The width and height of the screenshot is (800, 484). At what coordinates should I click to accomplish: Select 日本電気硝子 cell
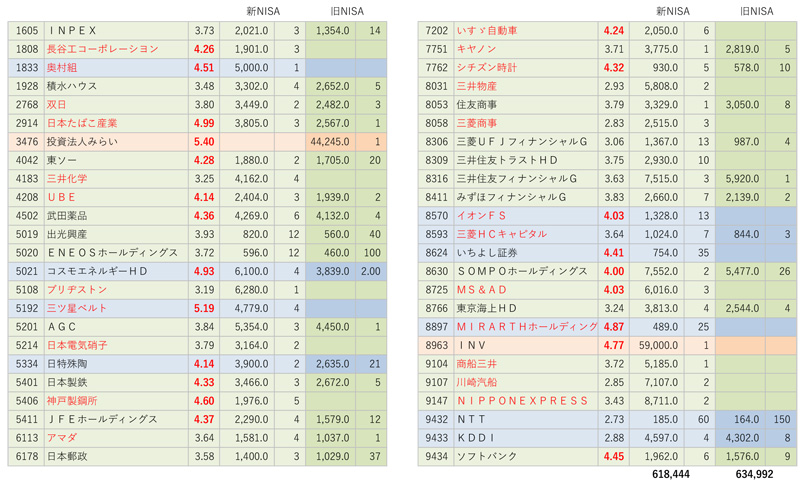point(116,346)
